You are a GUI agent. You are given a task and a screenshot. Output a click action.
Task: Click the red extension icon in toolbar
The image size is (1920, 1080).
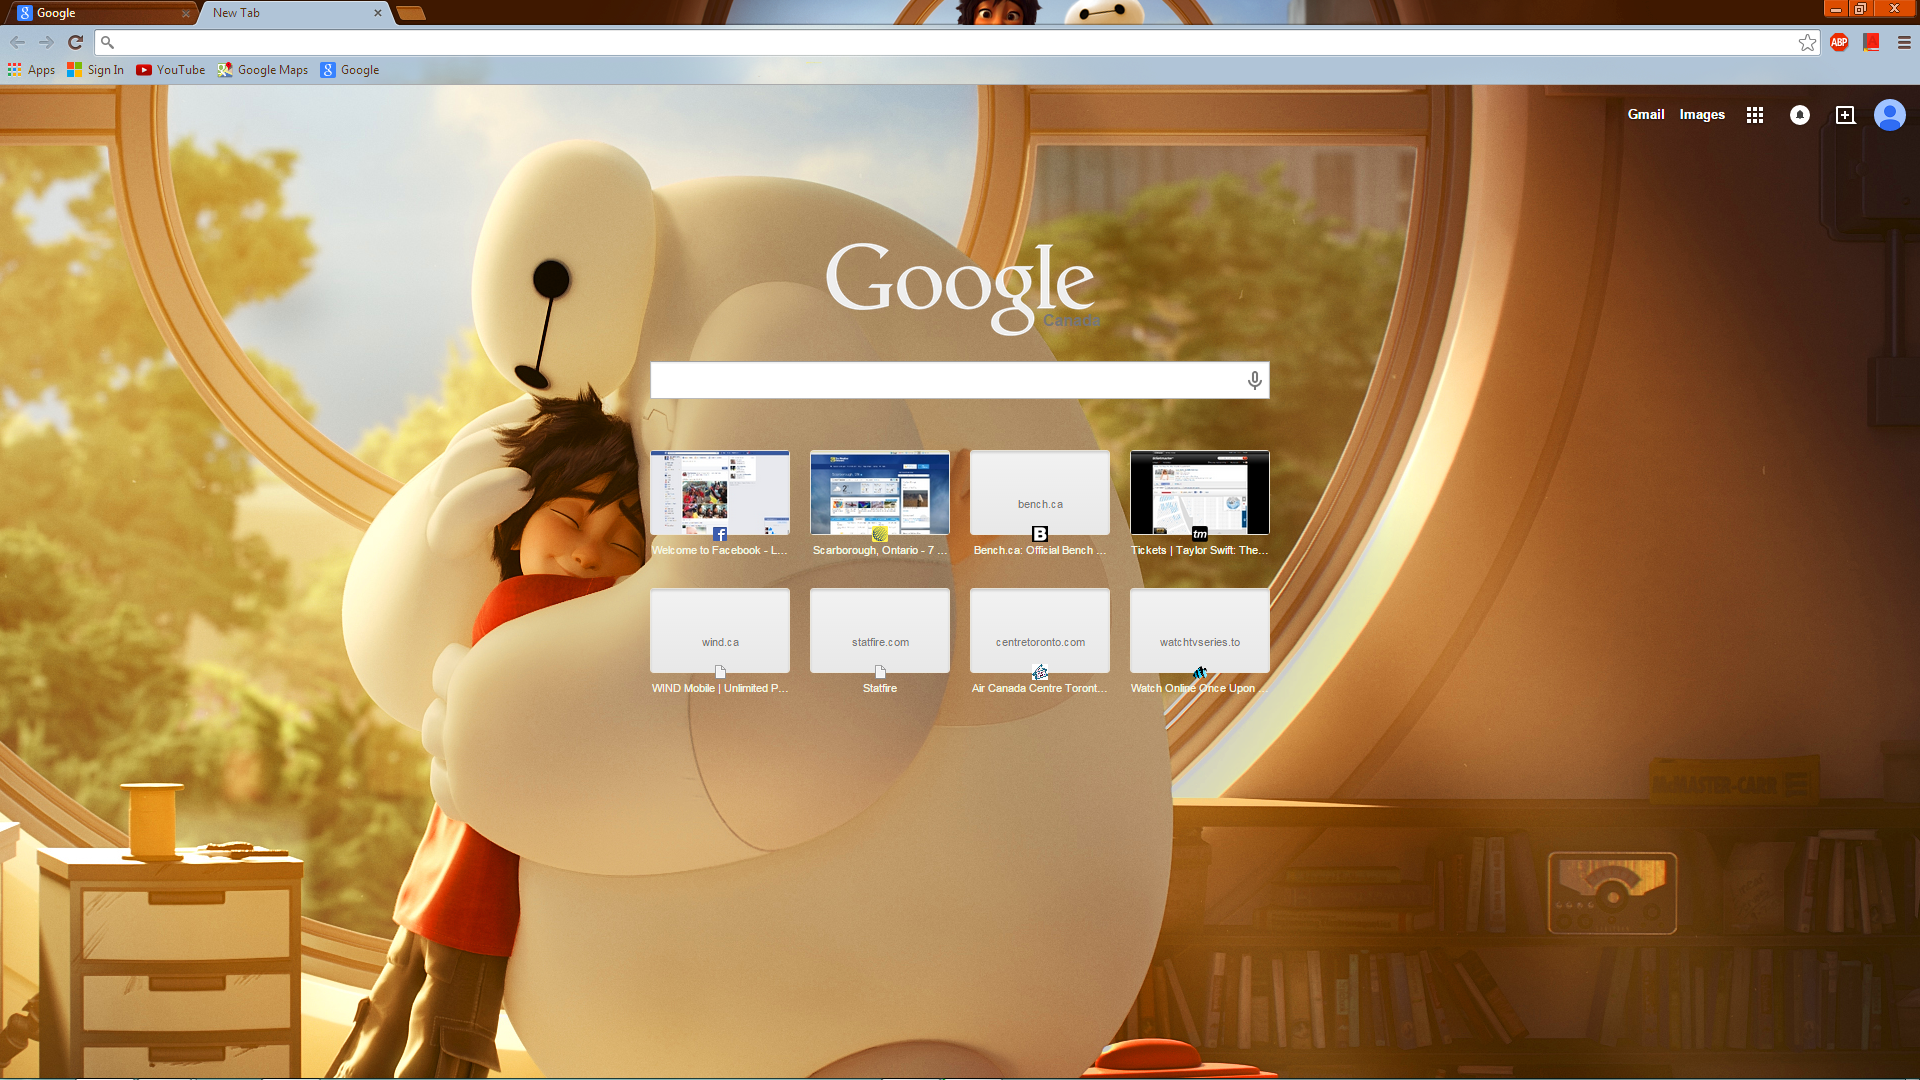(x=1871, y=42)
